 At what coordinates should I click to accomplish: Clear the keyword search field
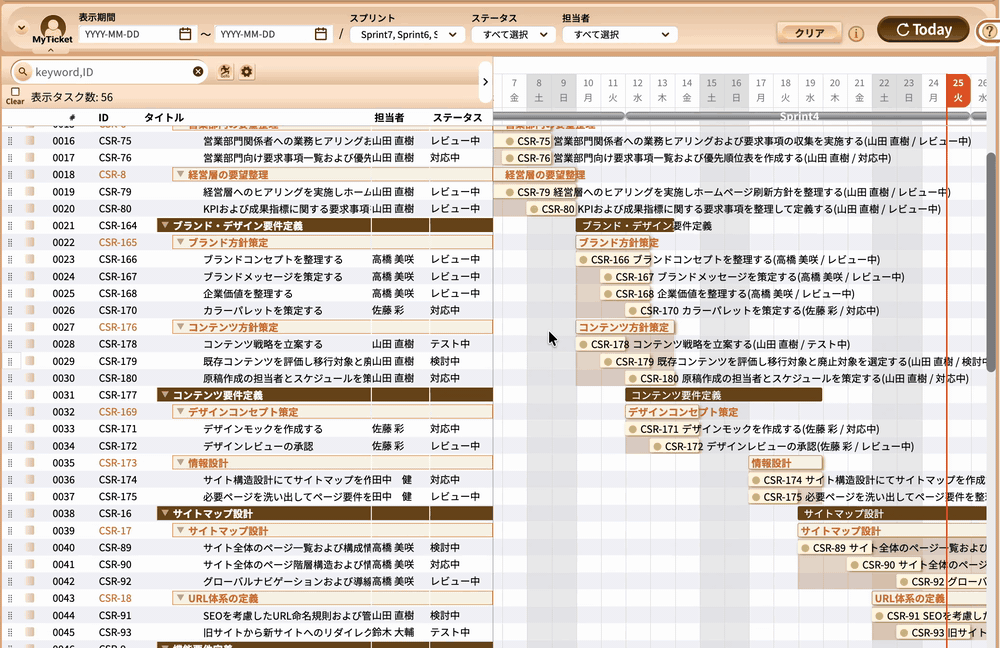pos(198,71)
